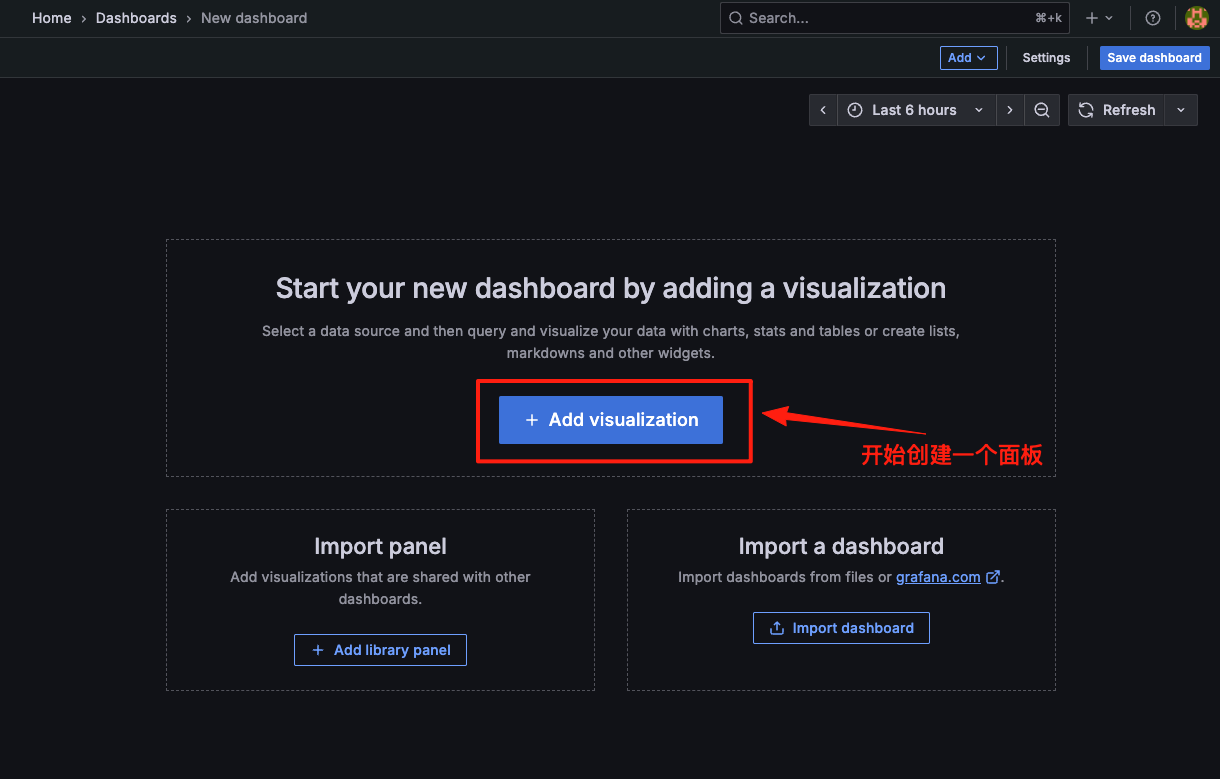Click the Add visualization button
Viewport: 1220px width, 779px height.
point(610,420)
